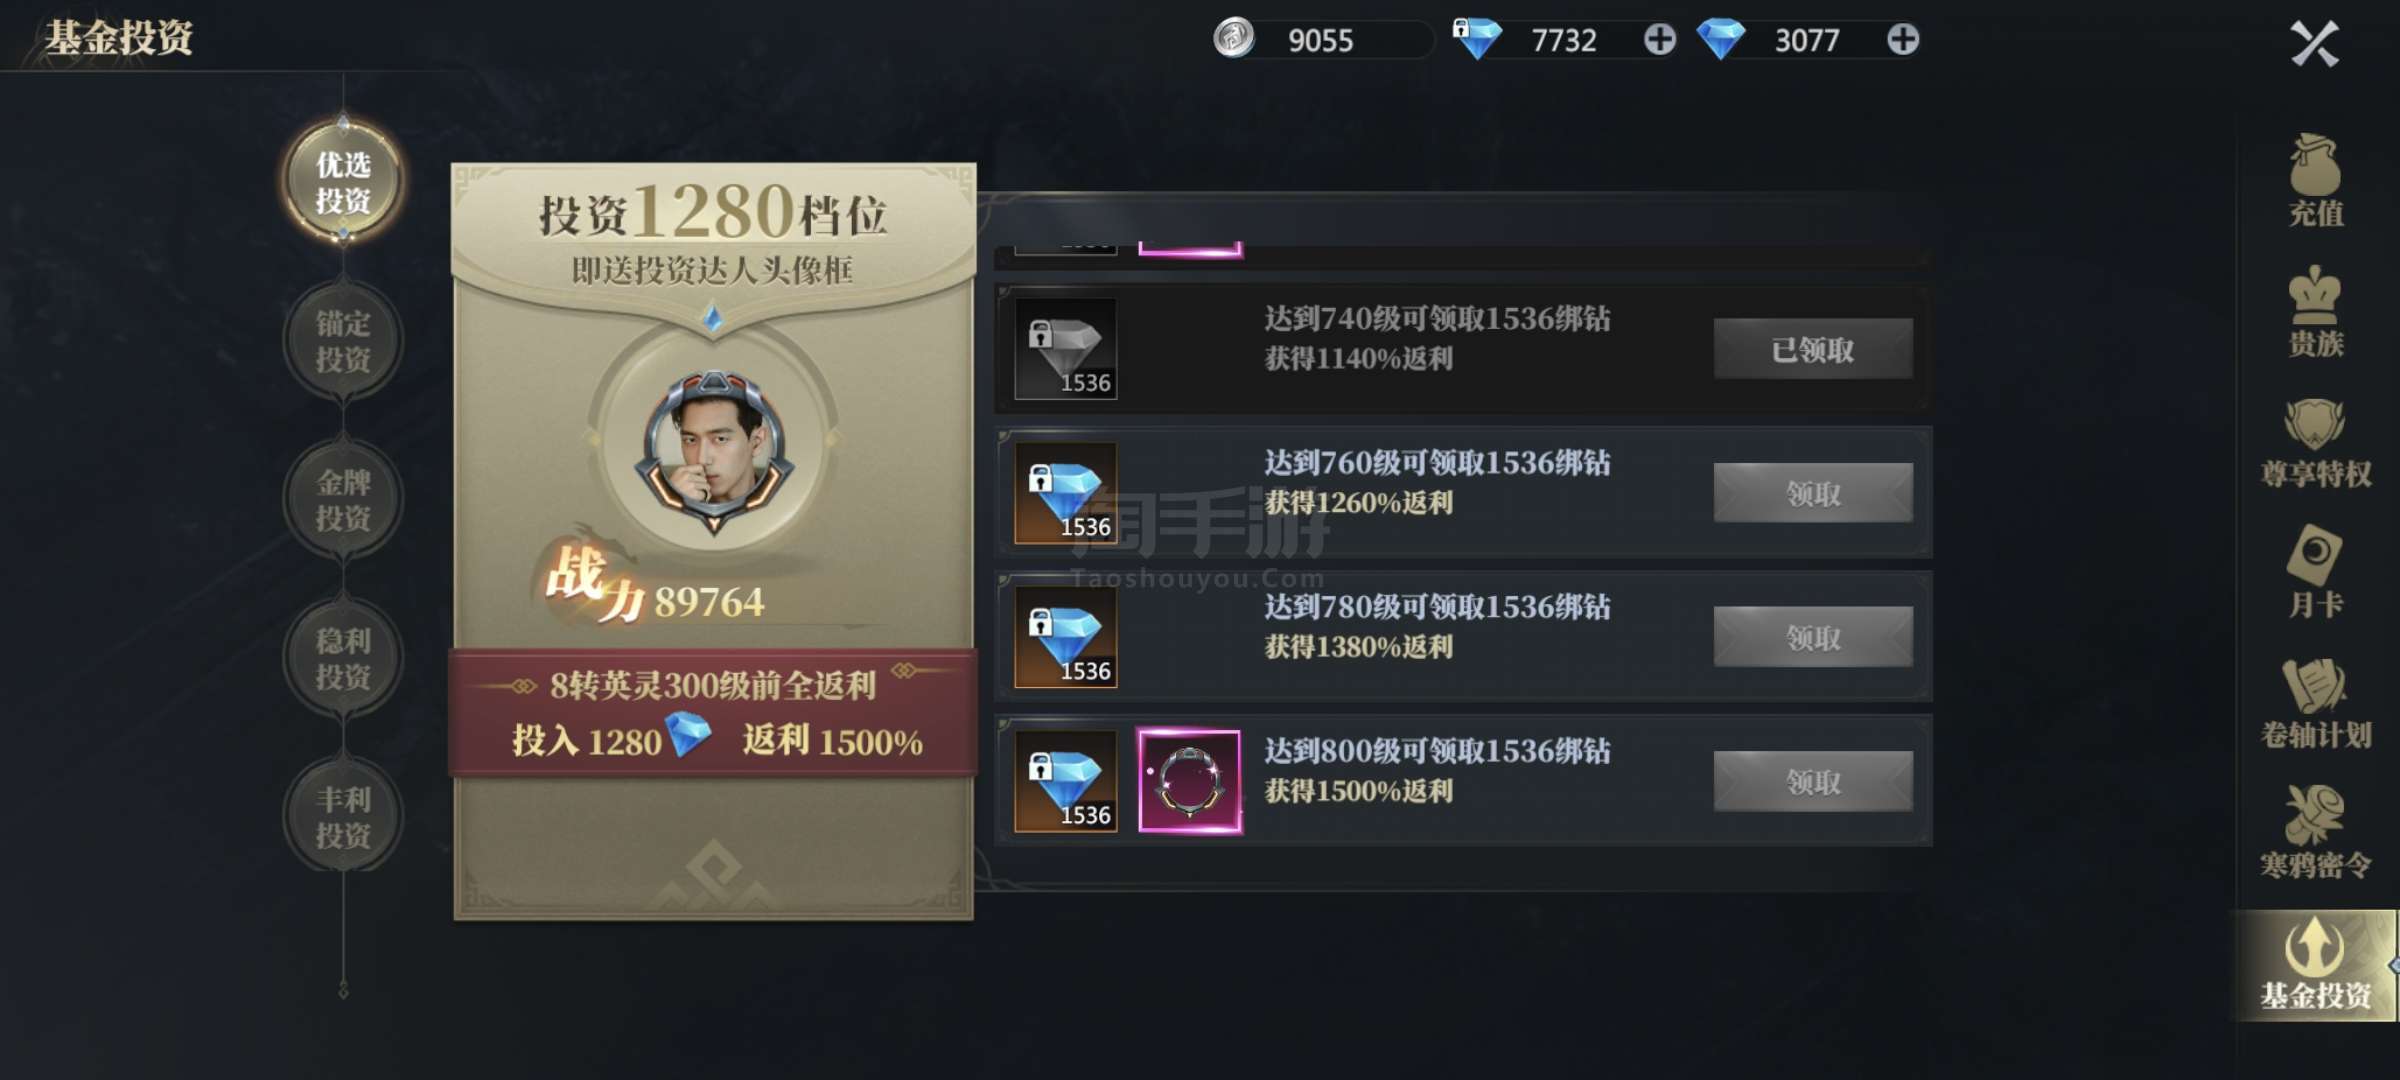Open the 尊享特权 shield icon
The image size is (2400, 1080).
coord(2315,442)
